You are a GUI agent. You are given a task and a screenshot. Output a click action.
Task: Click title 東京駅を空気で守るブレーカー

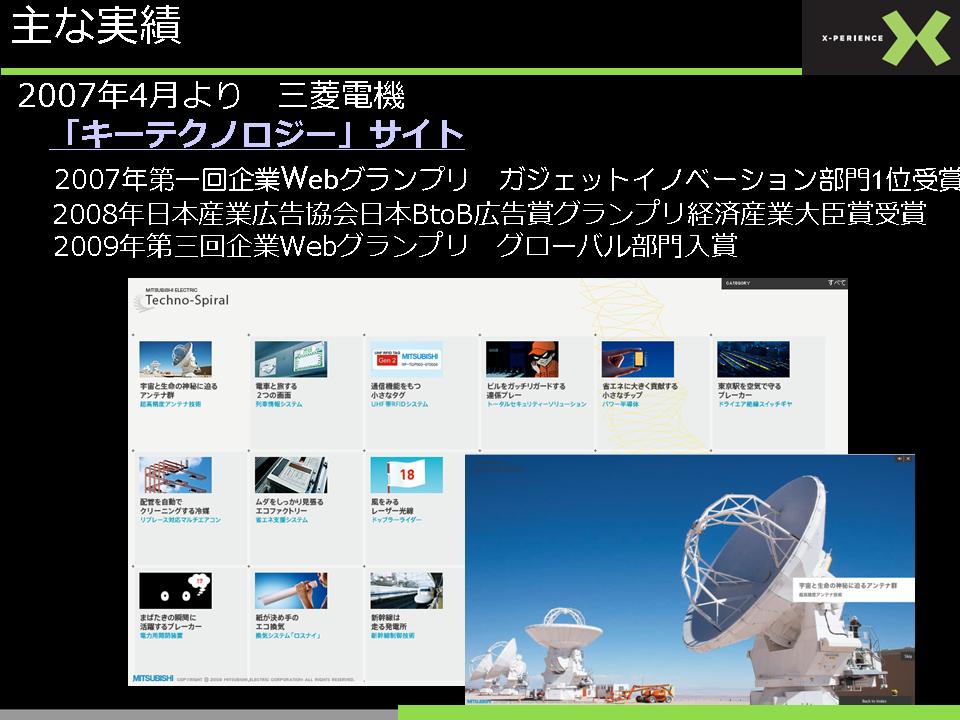click(749, 391)
